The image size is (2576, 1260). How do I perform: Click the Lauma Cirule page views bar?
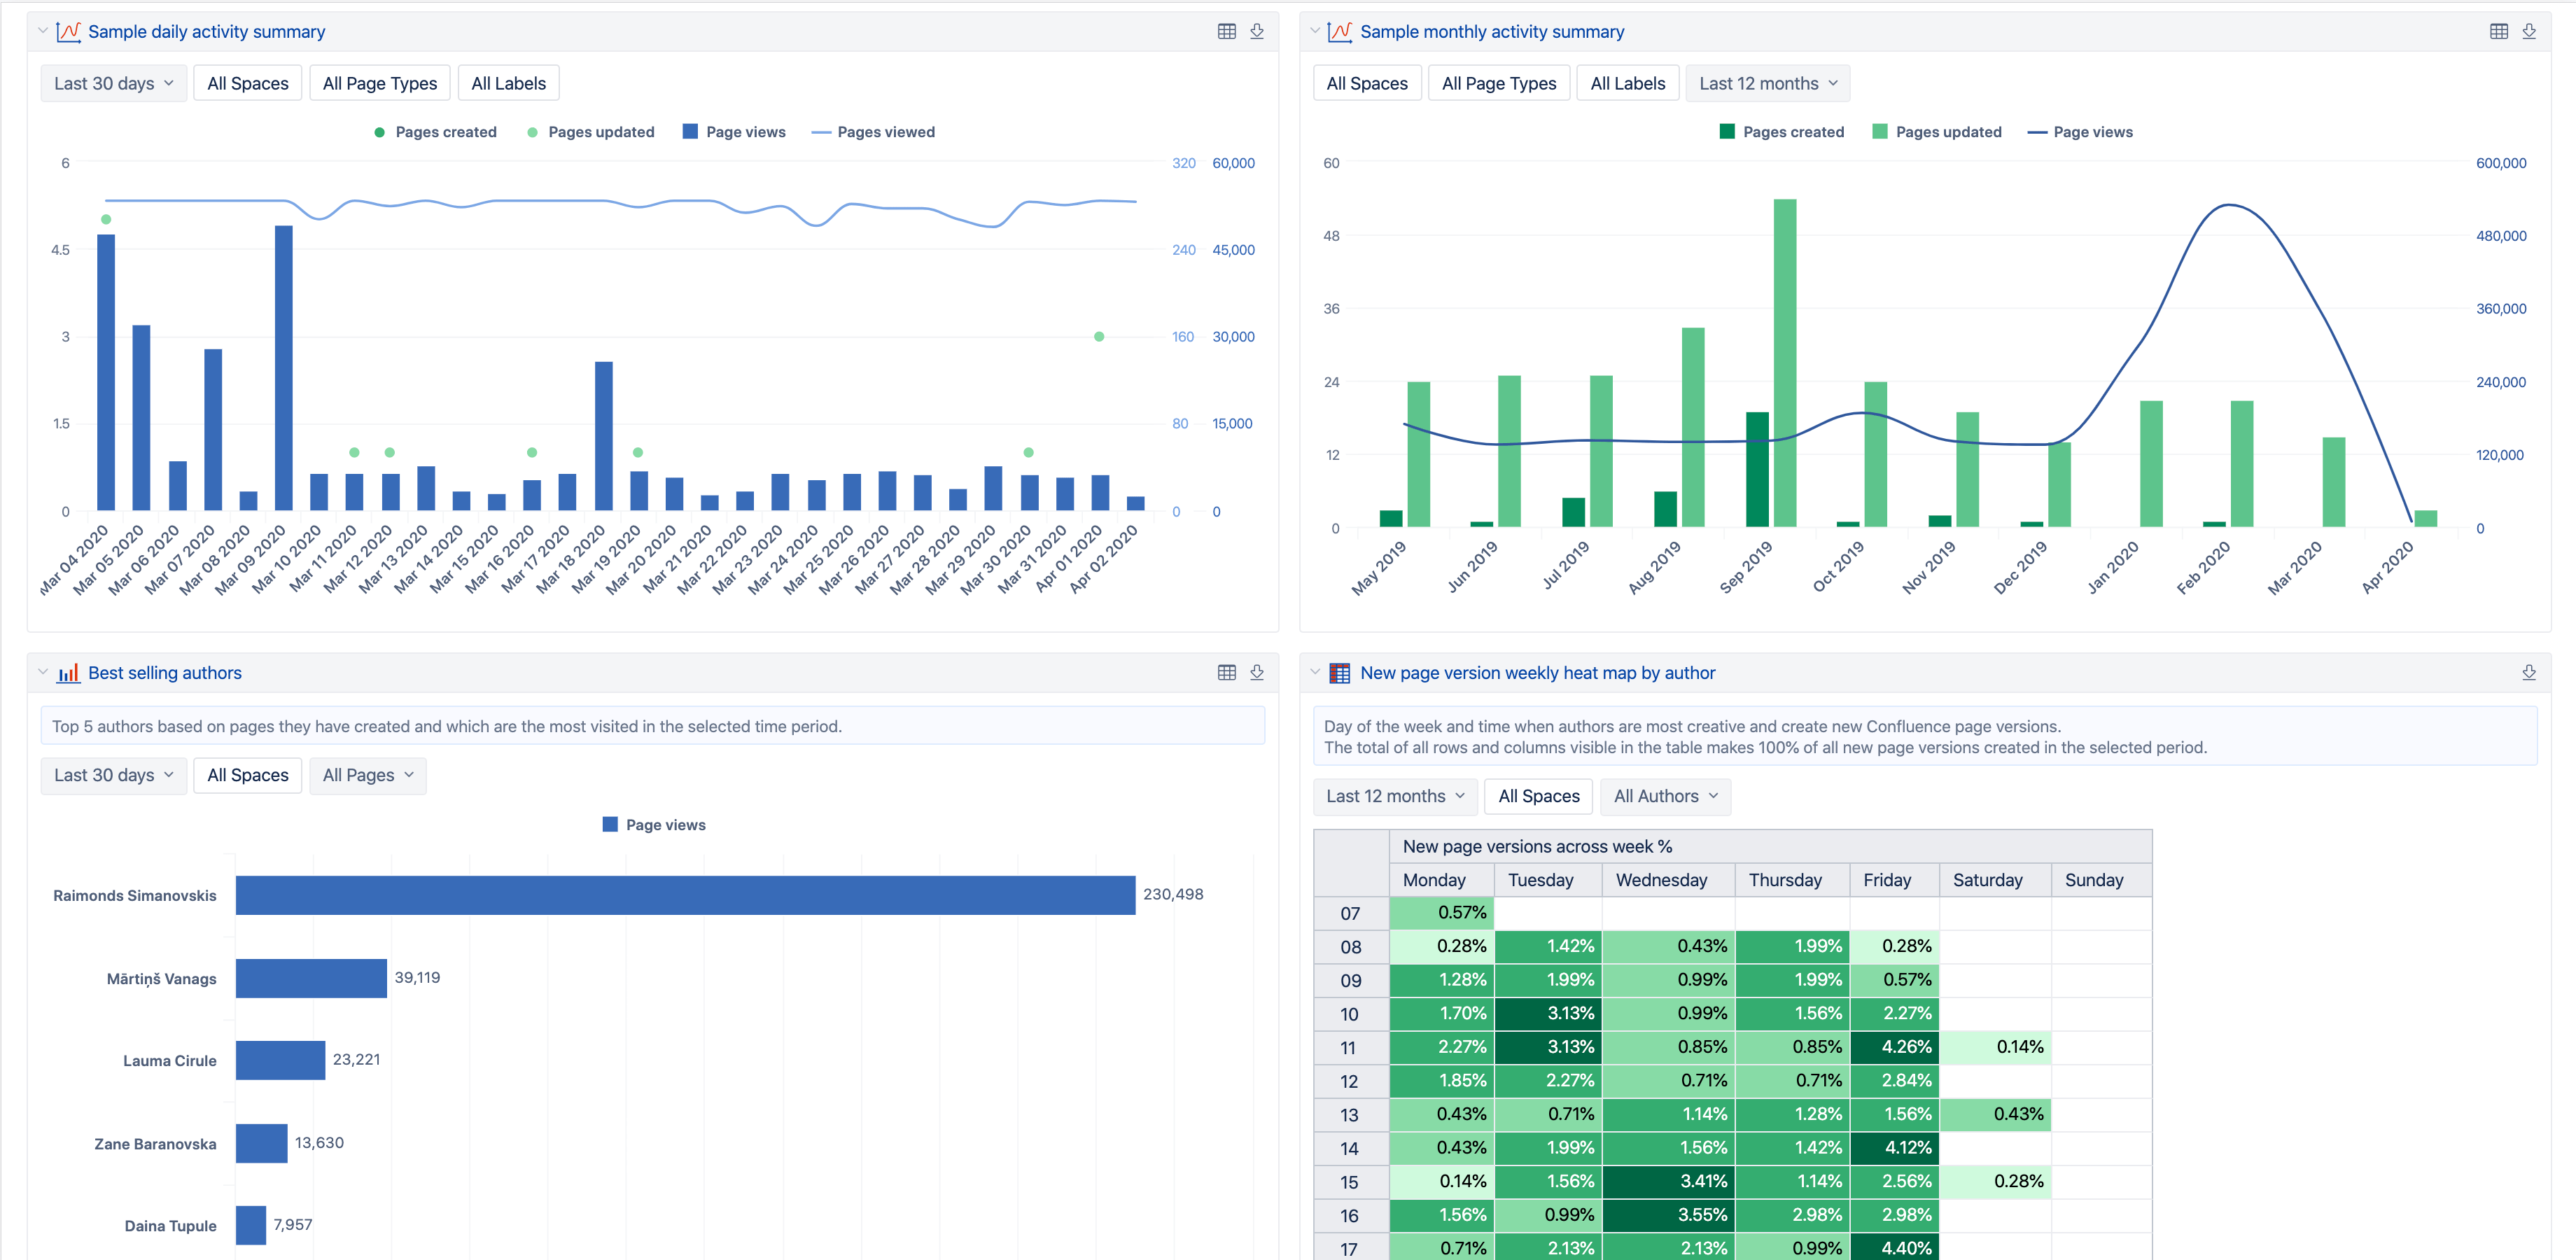click(x=281, y=1060)
